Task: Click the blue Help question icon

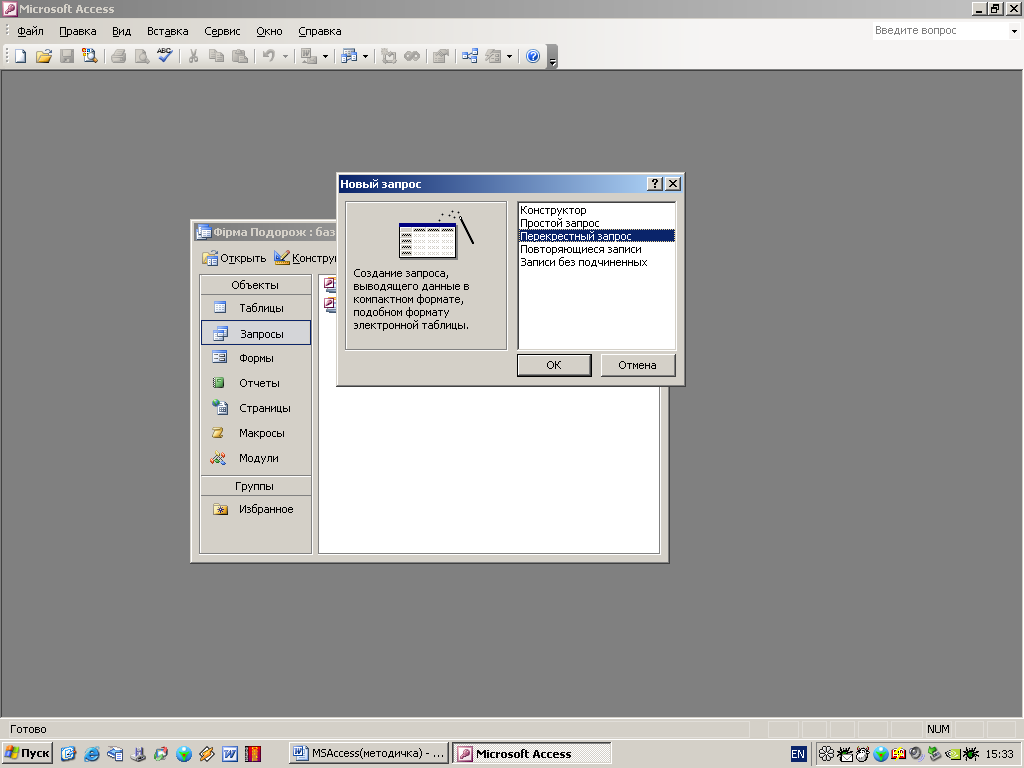Action: 533,57
